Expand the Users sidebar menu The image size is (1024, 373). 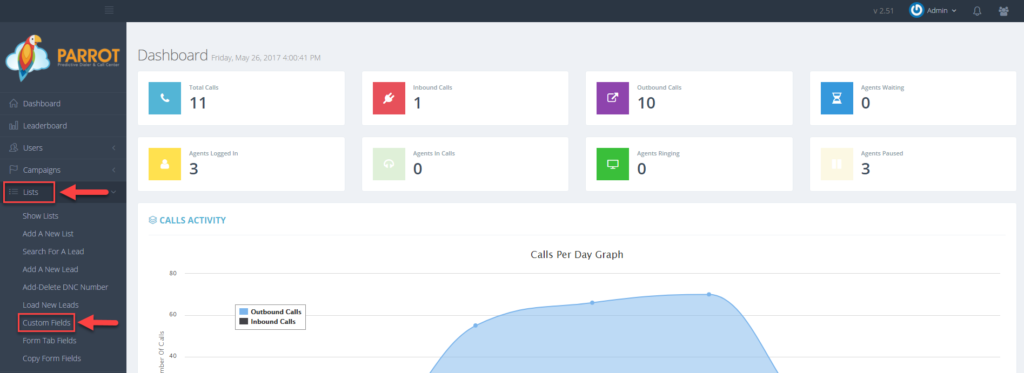click(x=63, y=148)
